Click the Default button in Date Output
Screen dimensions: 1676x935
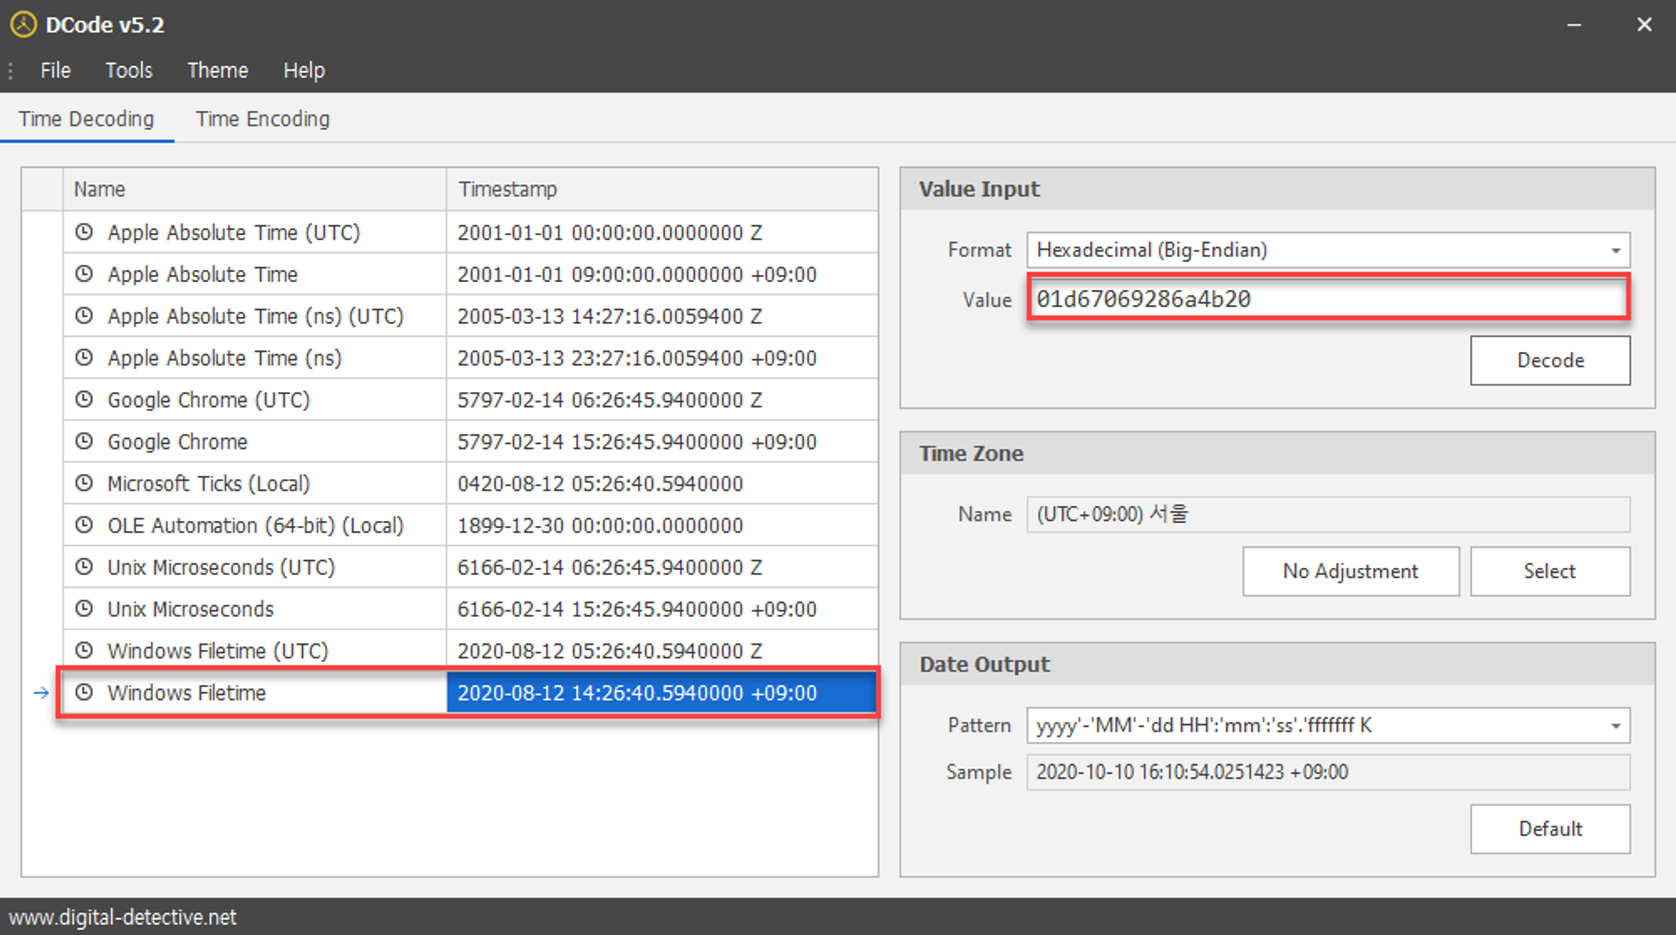click(x=1550, y=829)
